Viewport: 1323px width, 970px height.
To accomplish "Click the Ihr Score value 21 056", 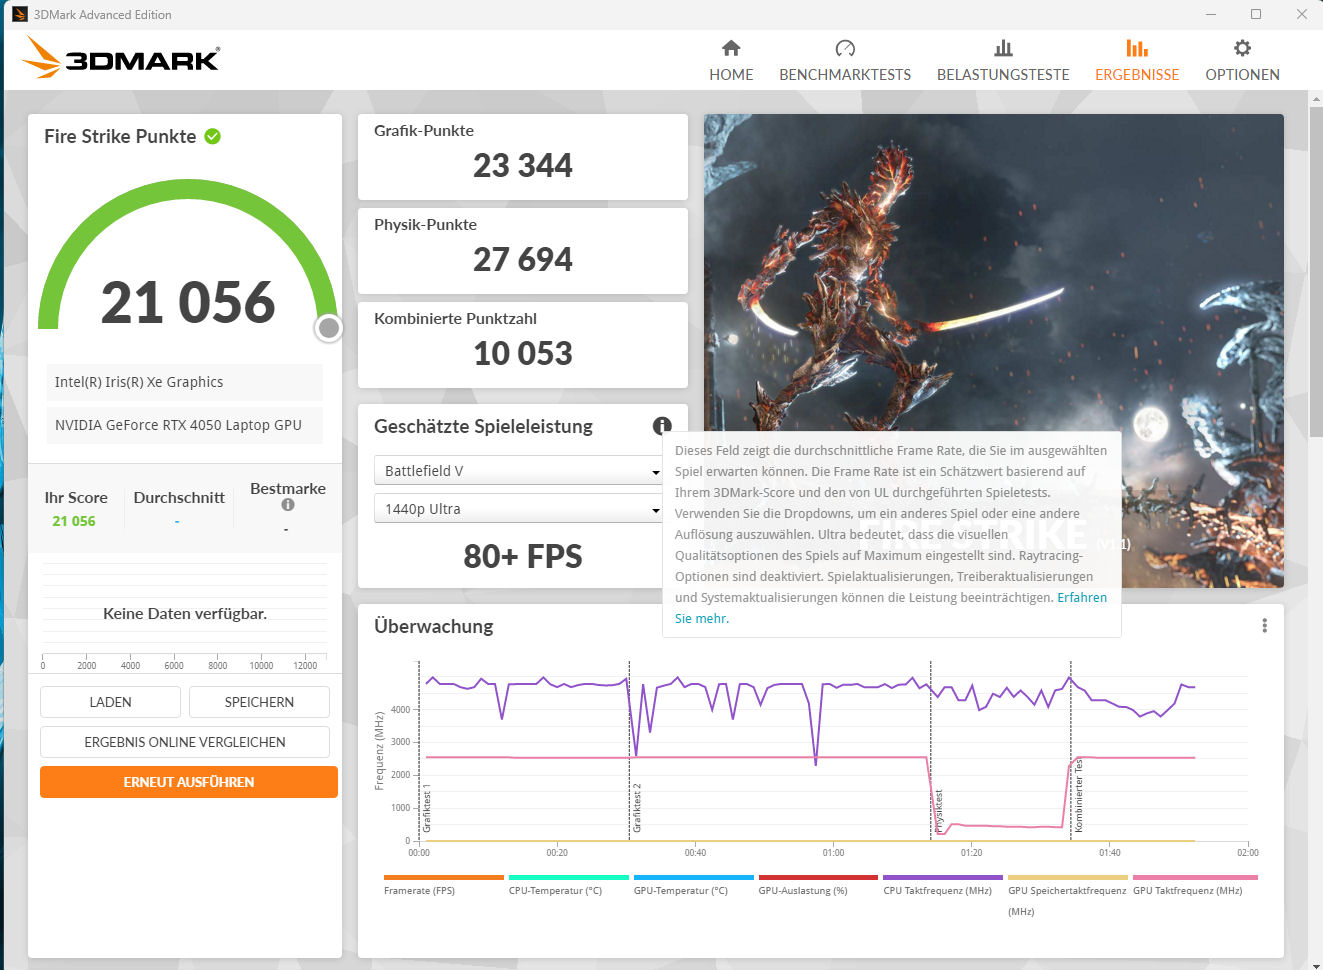I will point(74,521).
